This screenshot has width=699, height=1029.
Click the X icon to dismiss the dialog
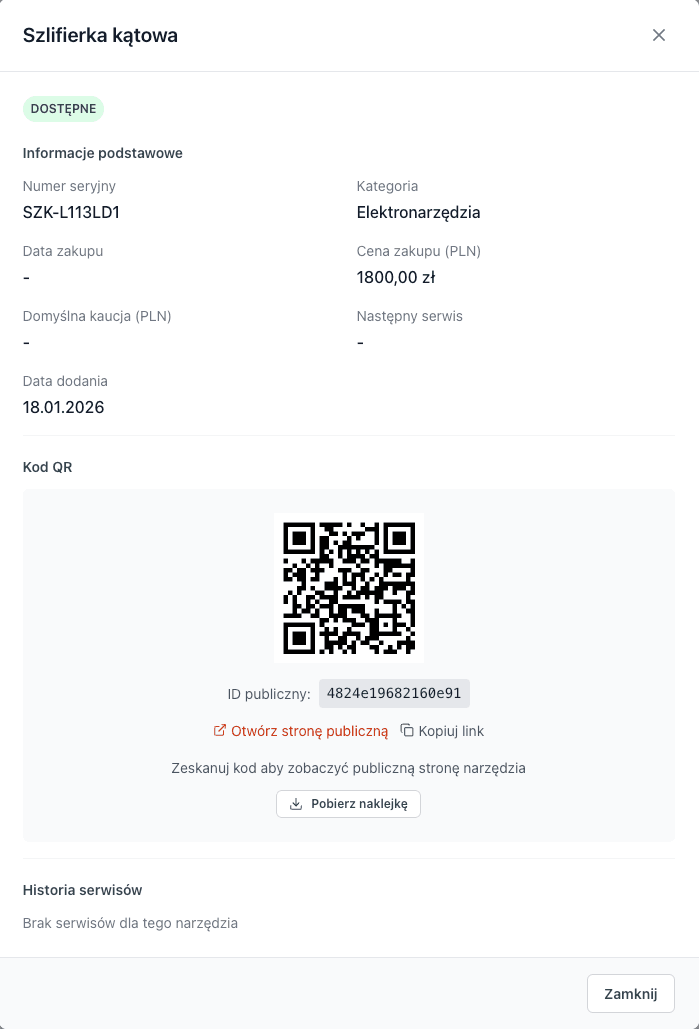click(659, 35)
